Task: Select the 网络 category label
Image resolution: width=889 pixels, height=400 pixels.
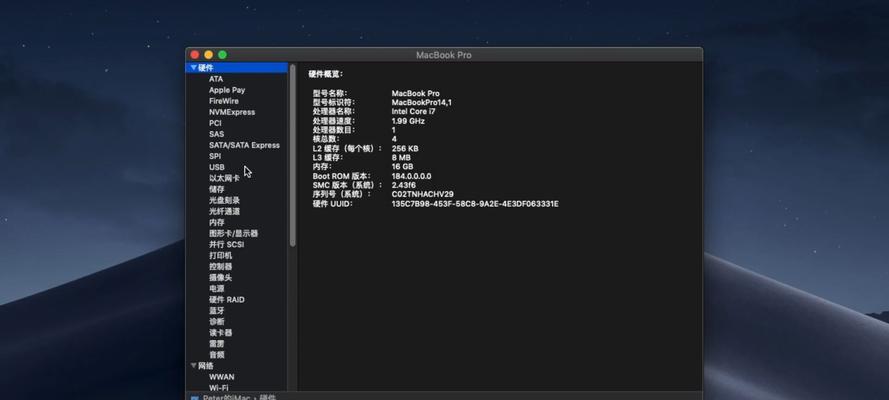Action: (206, 366)
